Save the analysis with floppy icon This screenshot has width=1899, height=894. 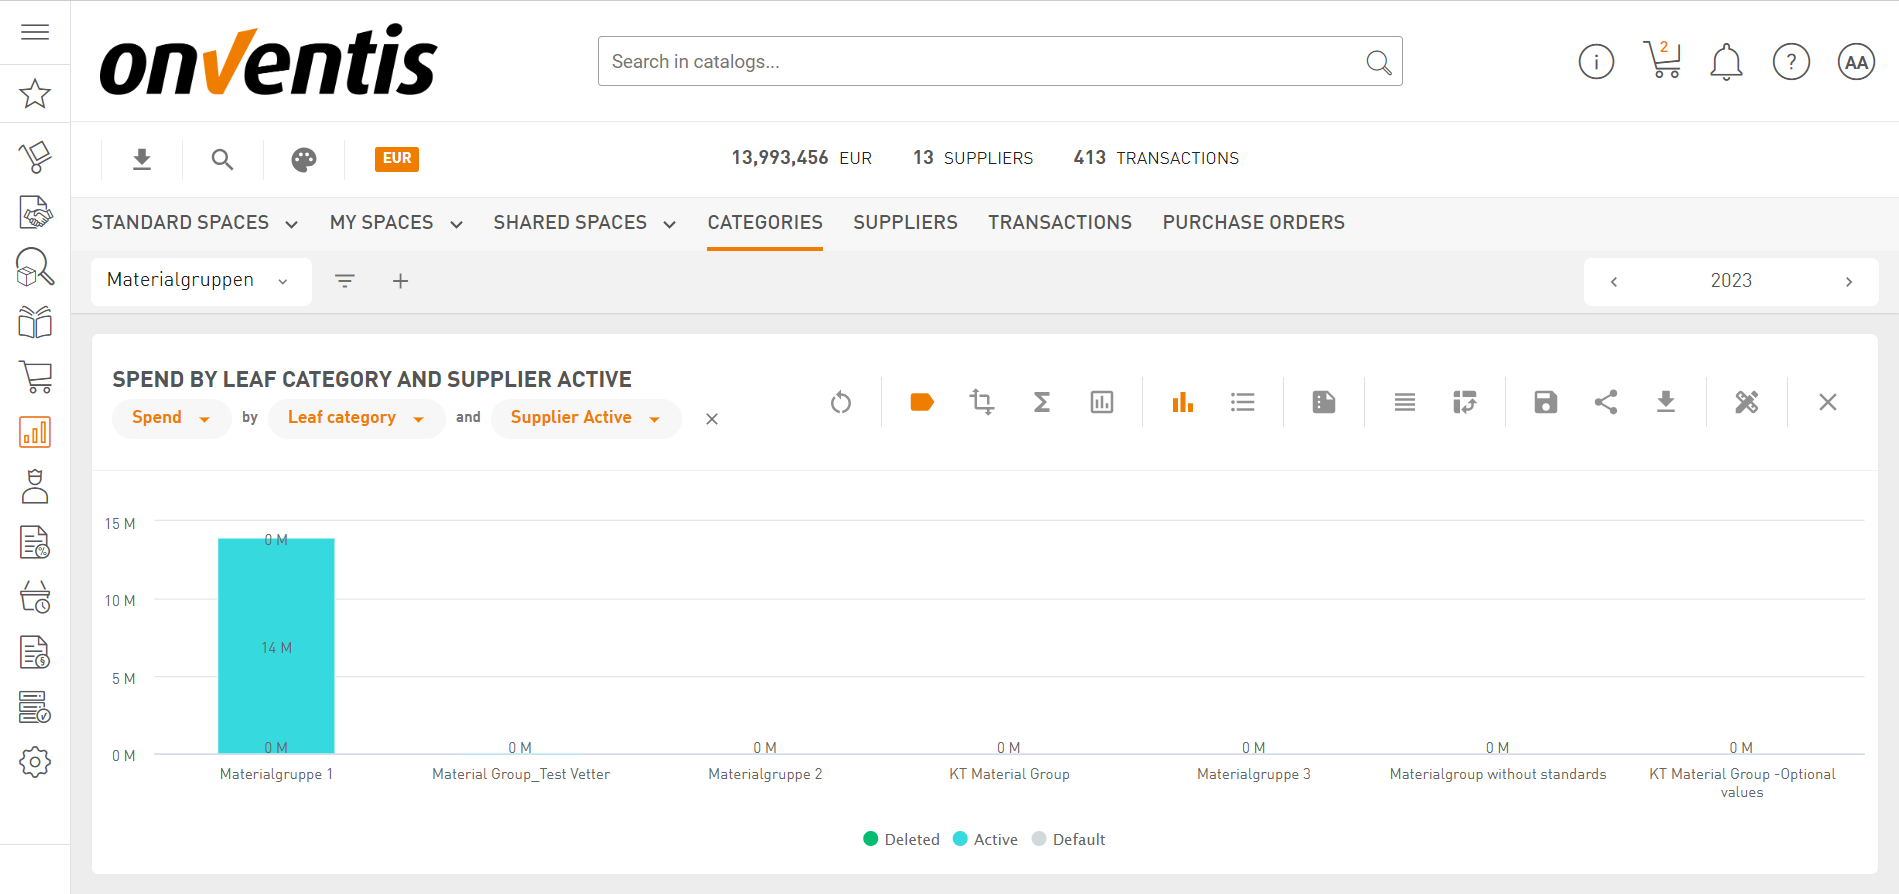[x=1545, y=402]
